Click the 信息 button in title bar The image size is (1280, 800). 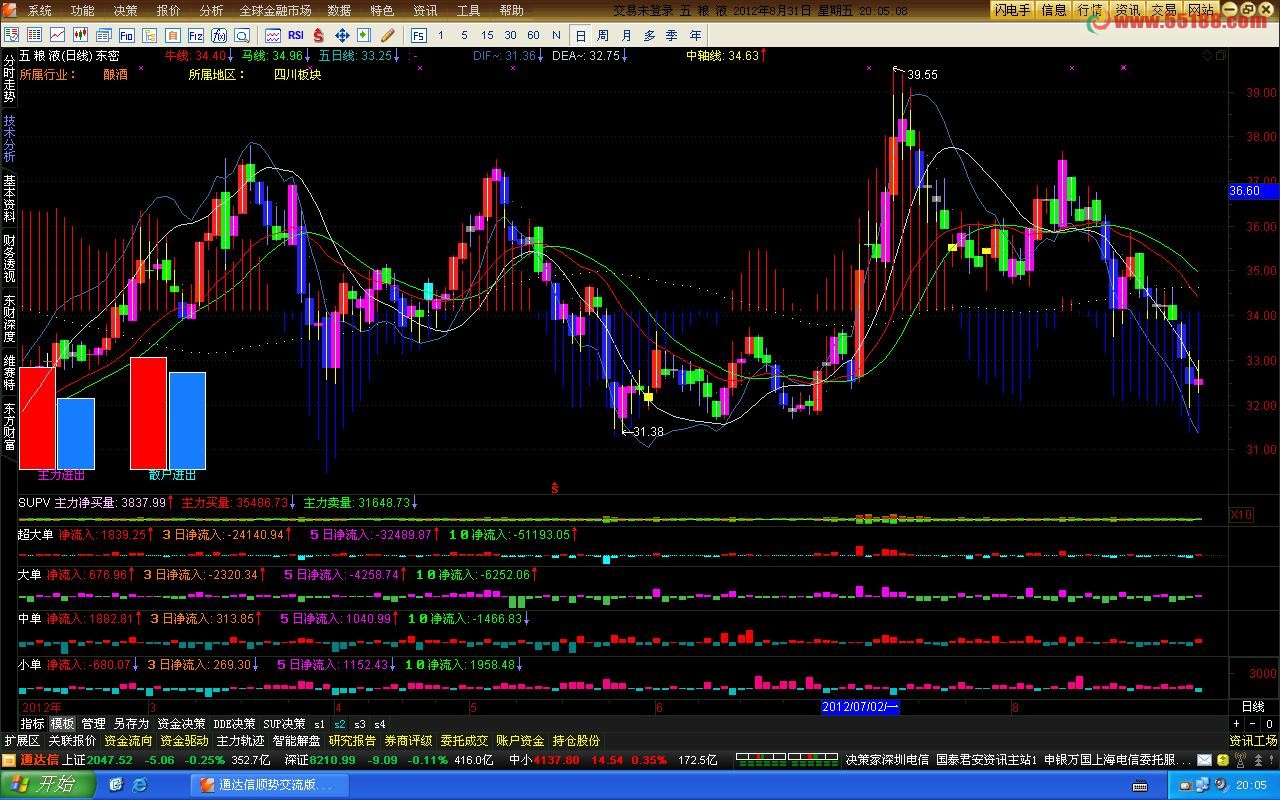[1054, 10]
